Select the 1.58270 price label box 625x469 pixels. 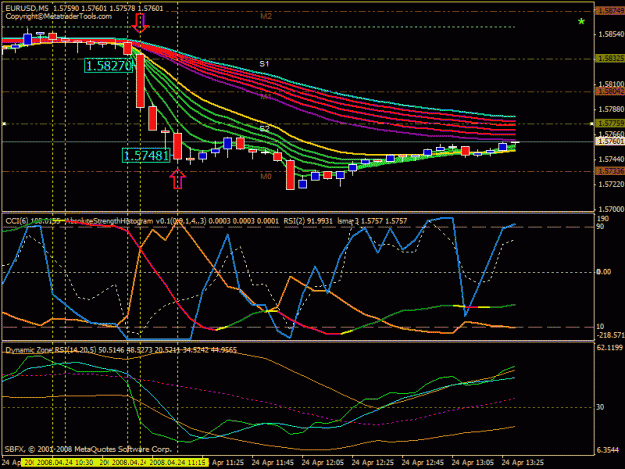coord(108,66)
